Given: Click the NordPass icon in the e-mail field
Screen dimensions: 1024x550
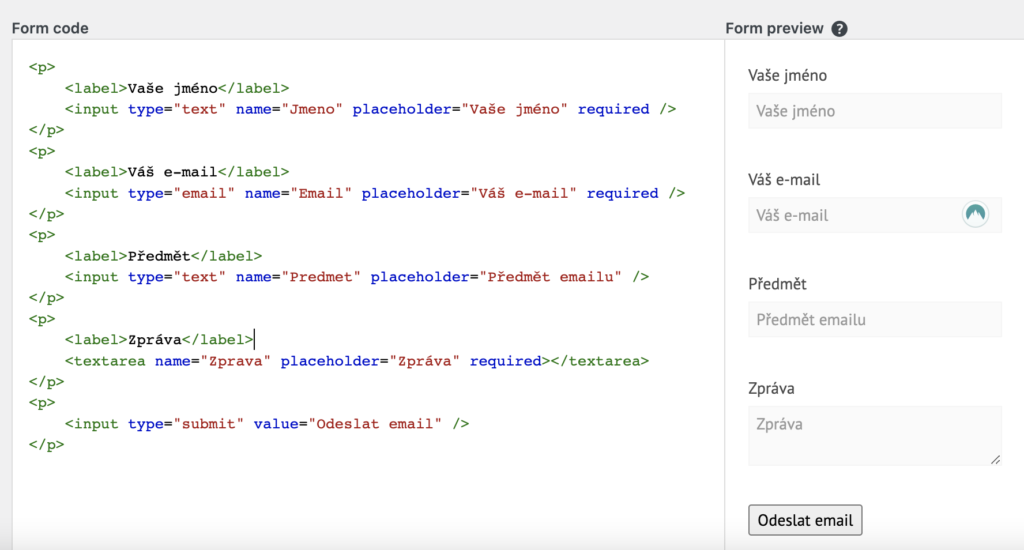Looking at the screenshot, I should click(975, 214).
